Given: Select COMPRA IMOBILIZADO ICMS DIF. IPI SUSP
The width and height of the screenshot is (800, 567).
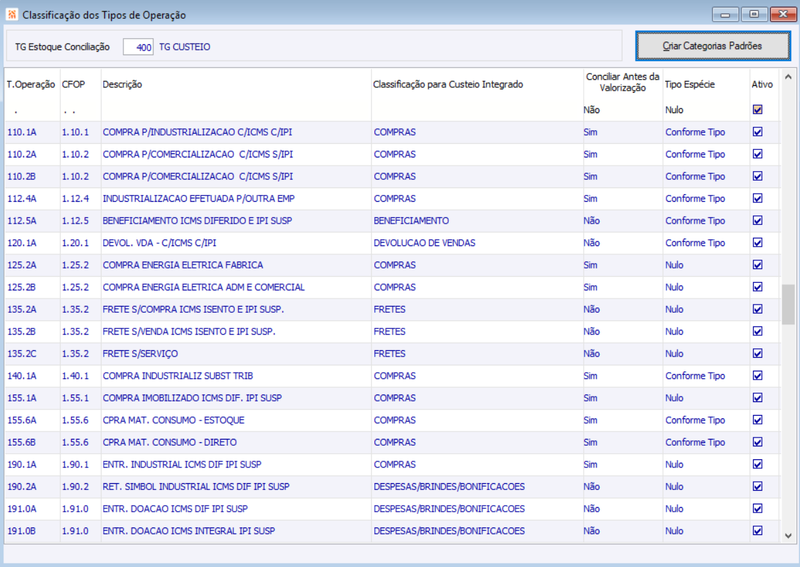Looking at the screenshot, I should pos(192,398).
